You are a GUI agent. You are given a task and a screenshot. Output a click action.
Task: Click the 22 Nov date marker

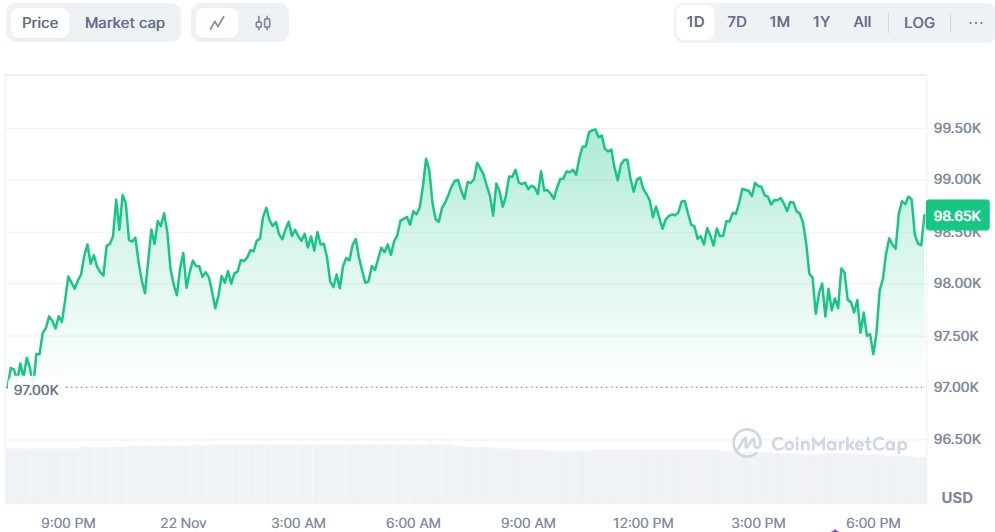(183, 523)
